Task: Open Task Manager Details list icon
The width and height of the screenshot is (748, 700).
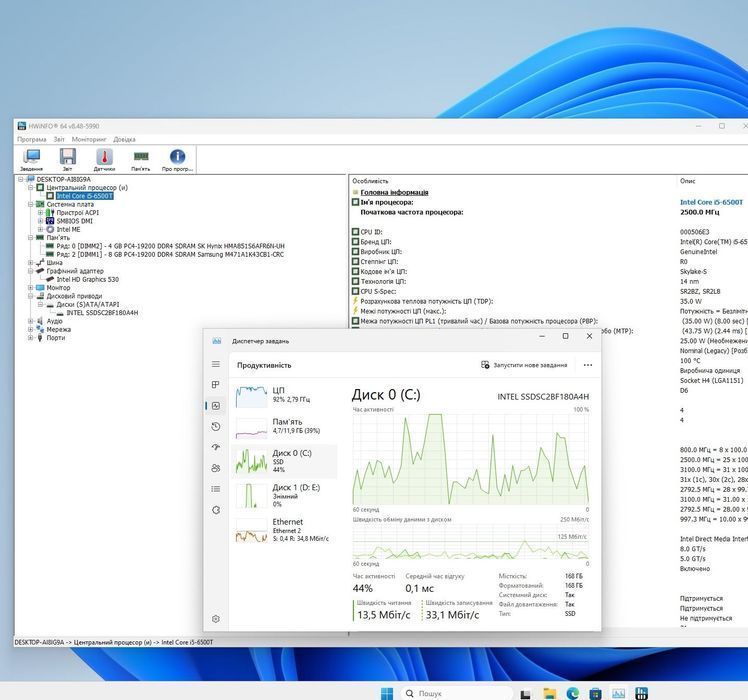Action: [216, 489]
